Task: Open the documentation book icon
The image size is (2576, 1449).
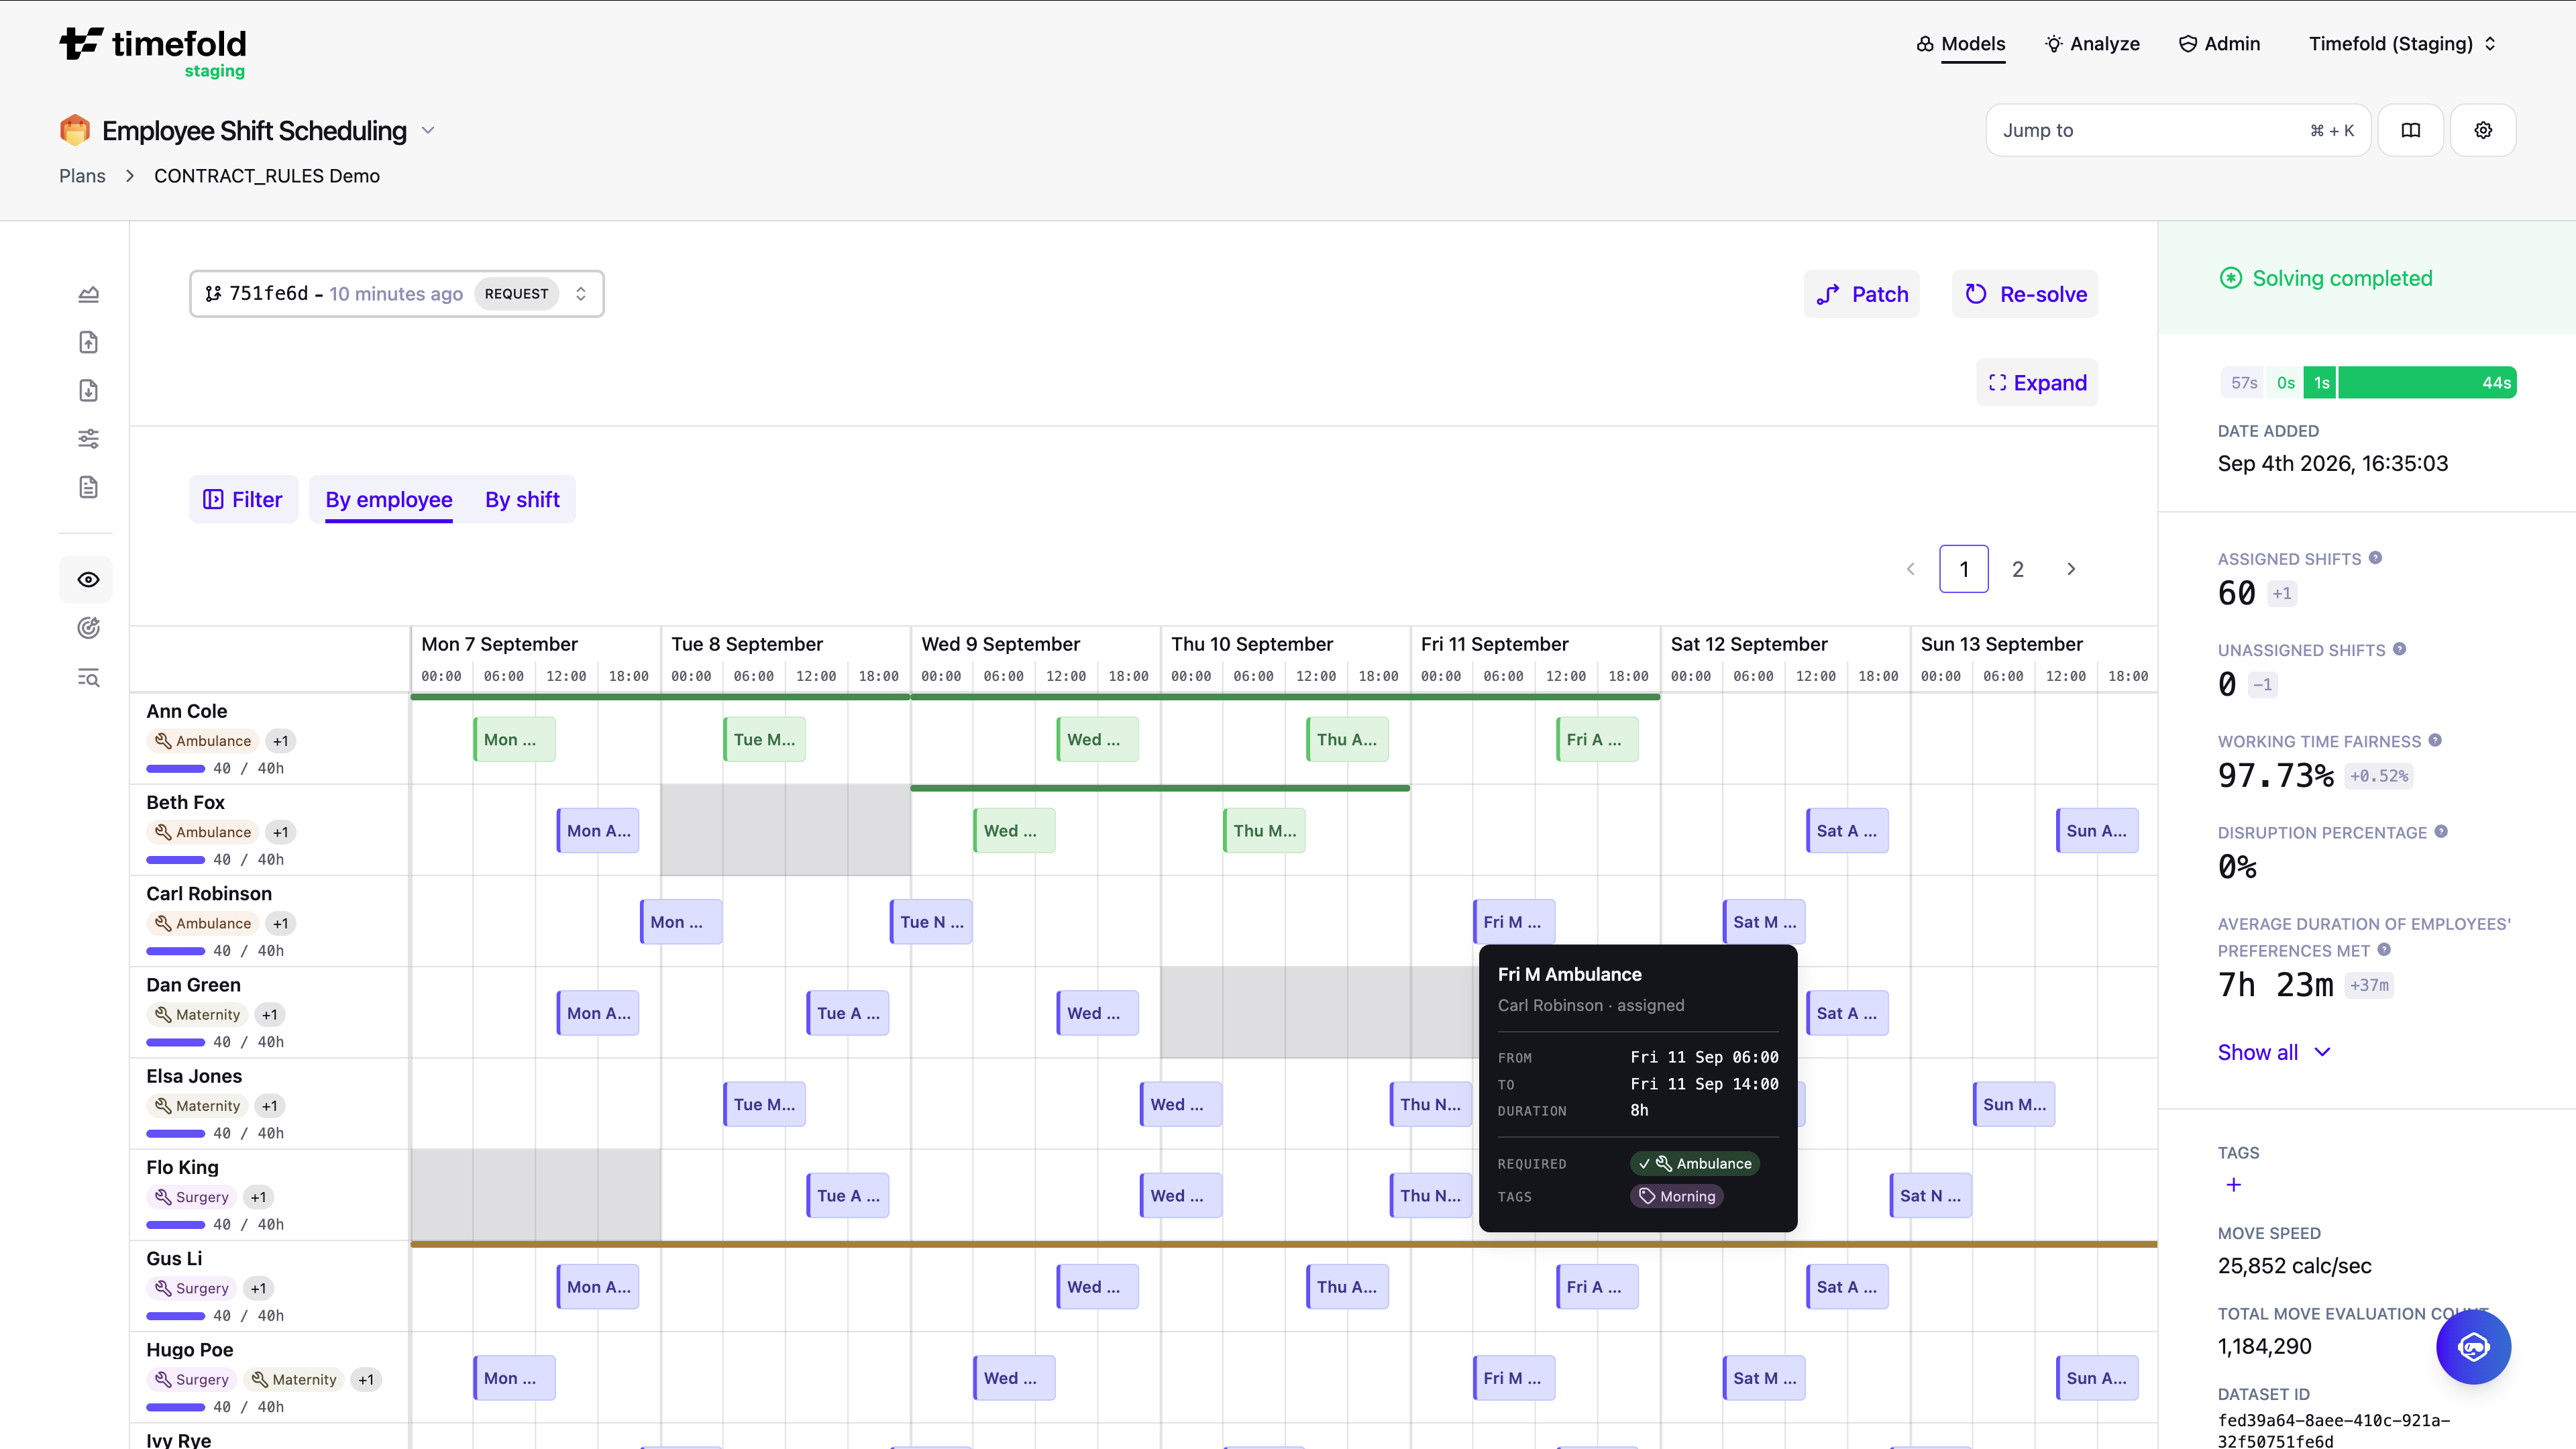Action: [x=2411, y=130]
